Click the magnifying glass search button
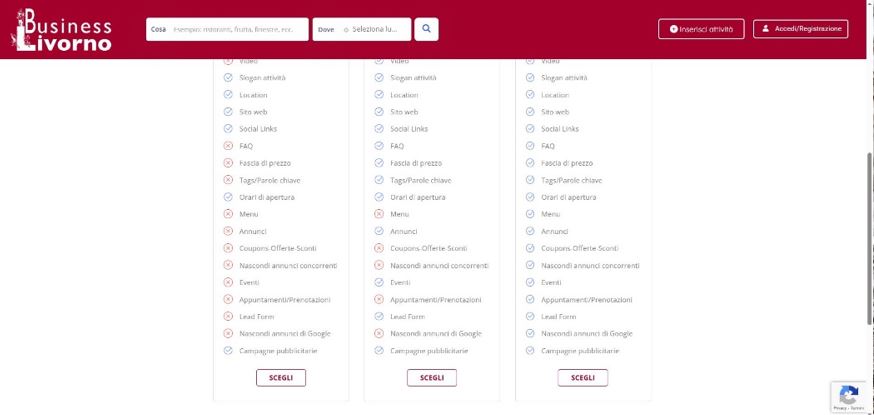The width and height of the screenshot is (874, 415). click(x=426, y=29)
